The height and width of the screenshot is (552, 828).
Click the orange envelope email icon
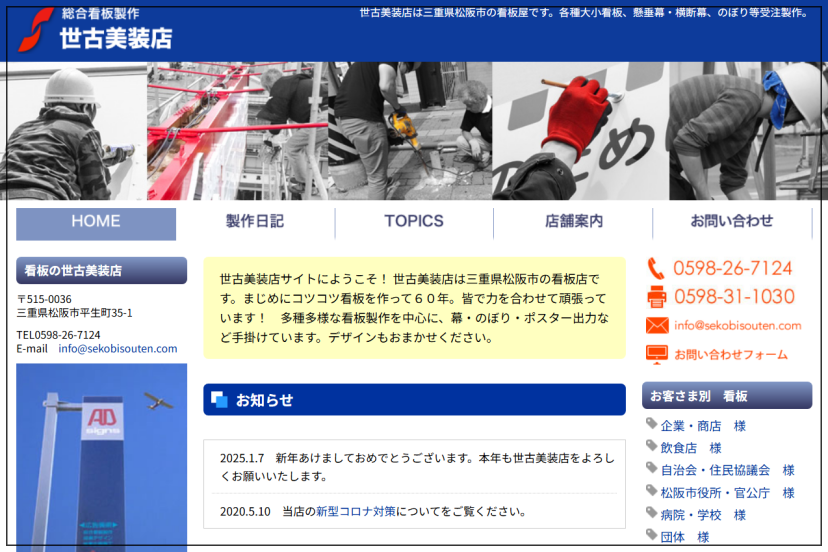[x=656, y=325]
